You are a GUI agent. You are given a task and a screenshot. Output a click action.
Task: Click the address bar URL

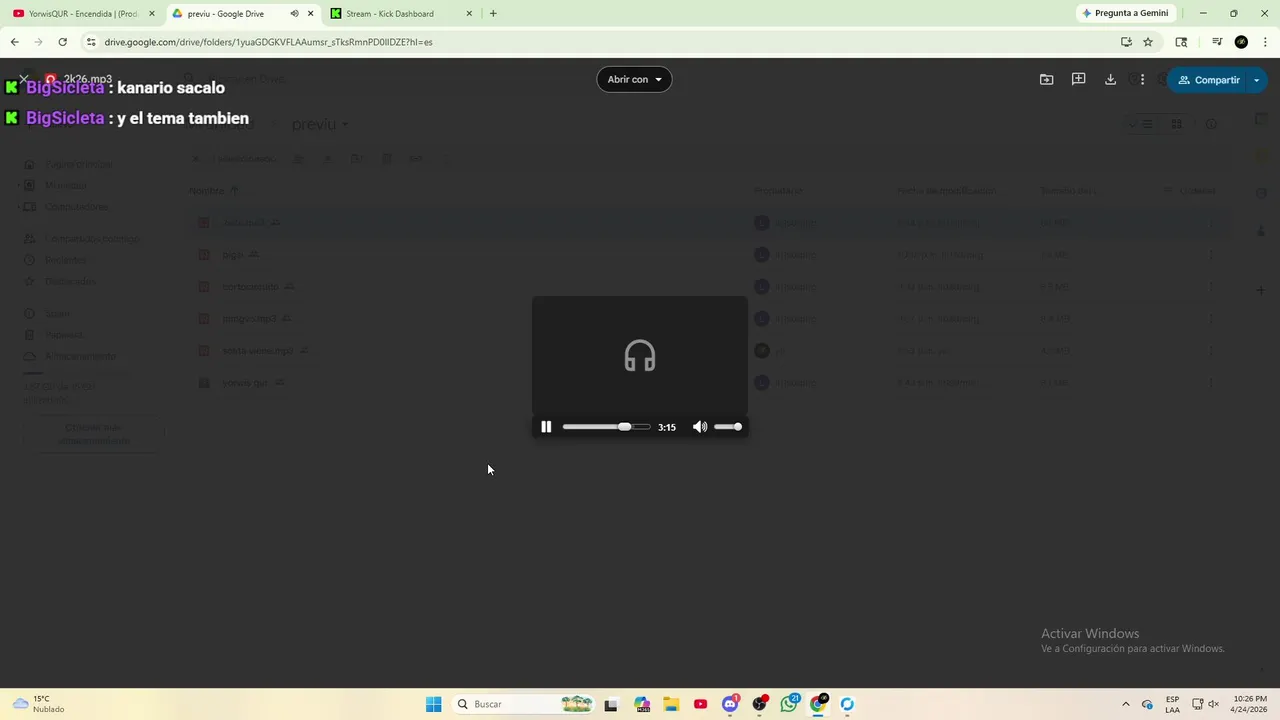pos(268,42)
